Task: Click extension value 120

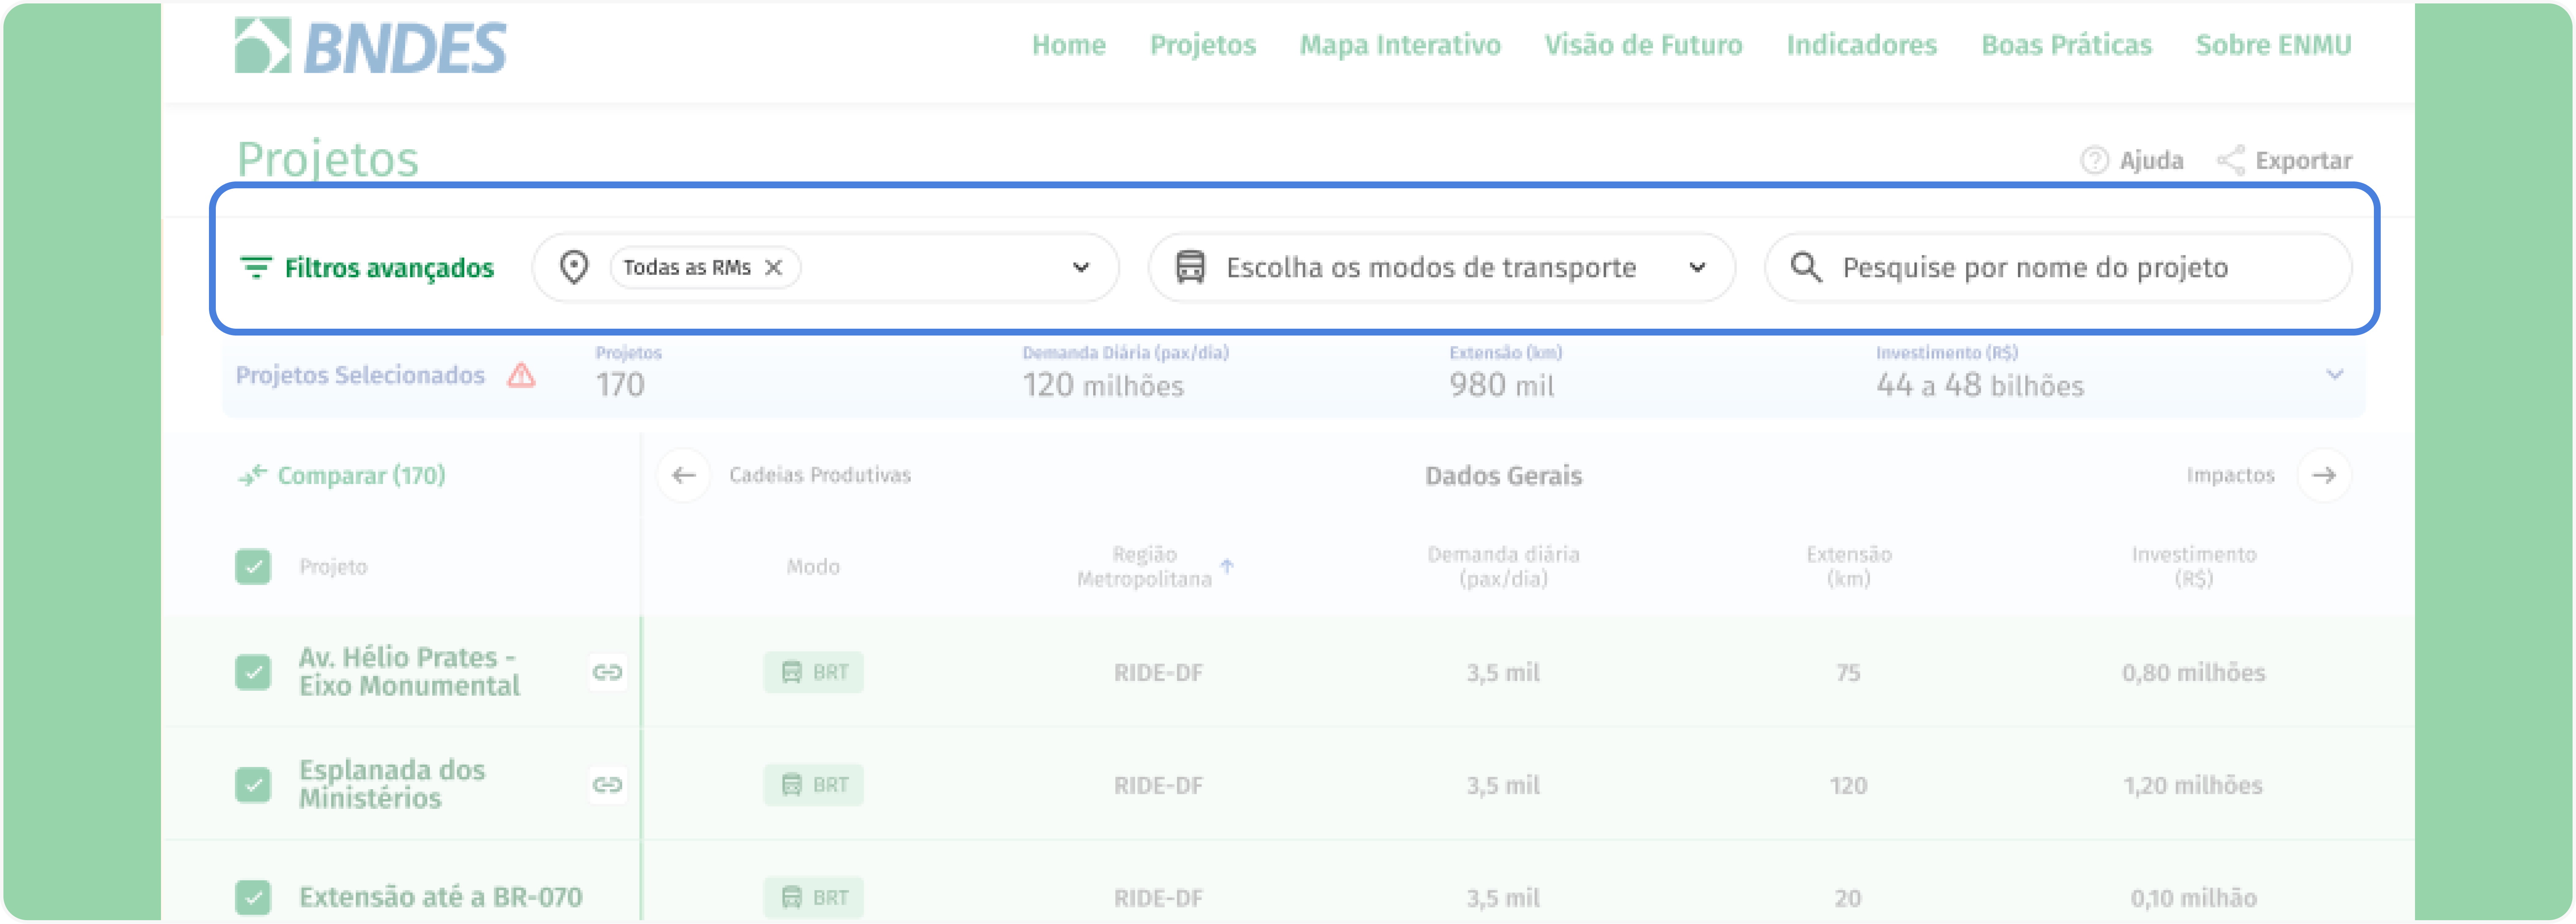Action: [1848, 786]
